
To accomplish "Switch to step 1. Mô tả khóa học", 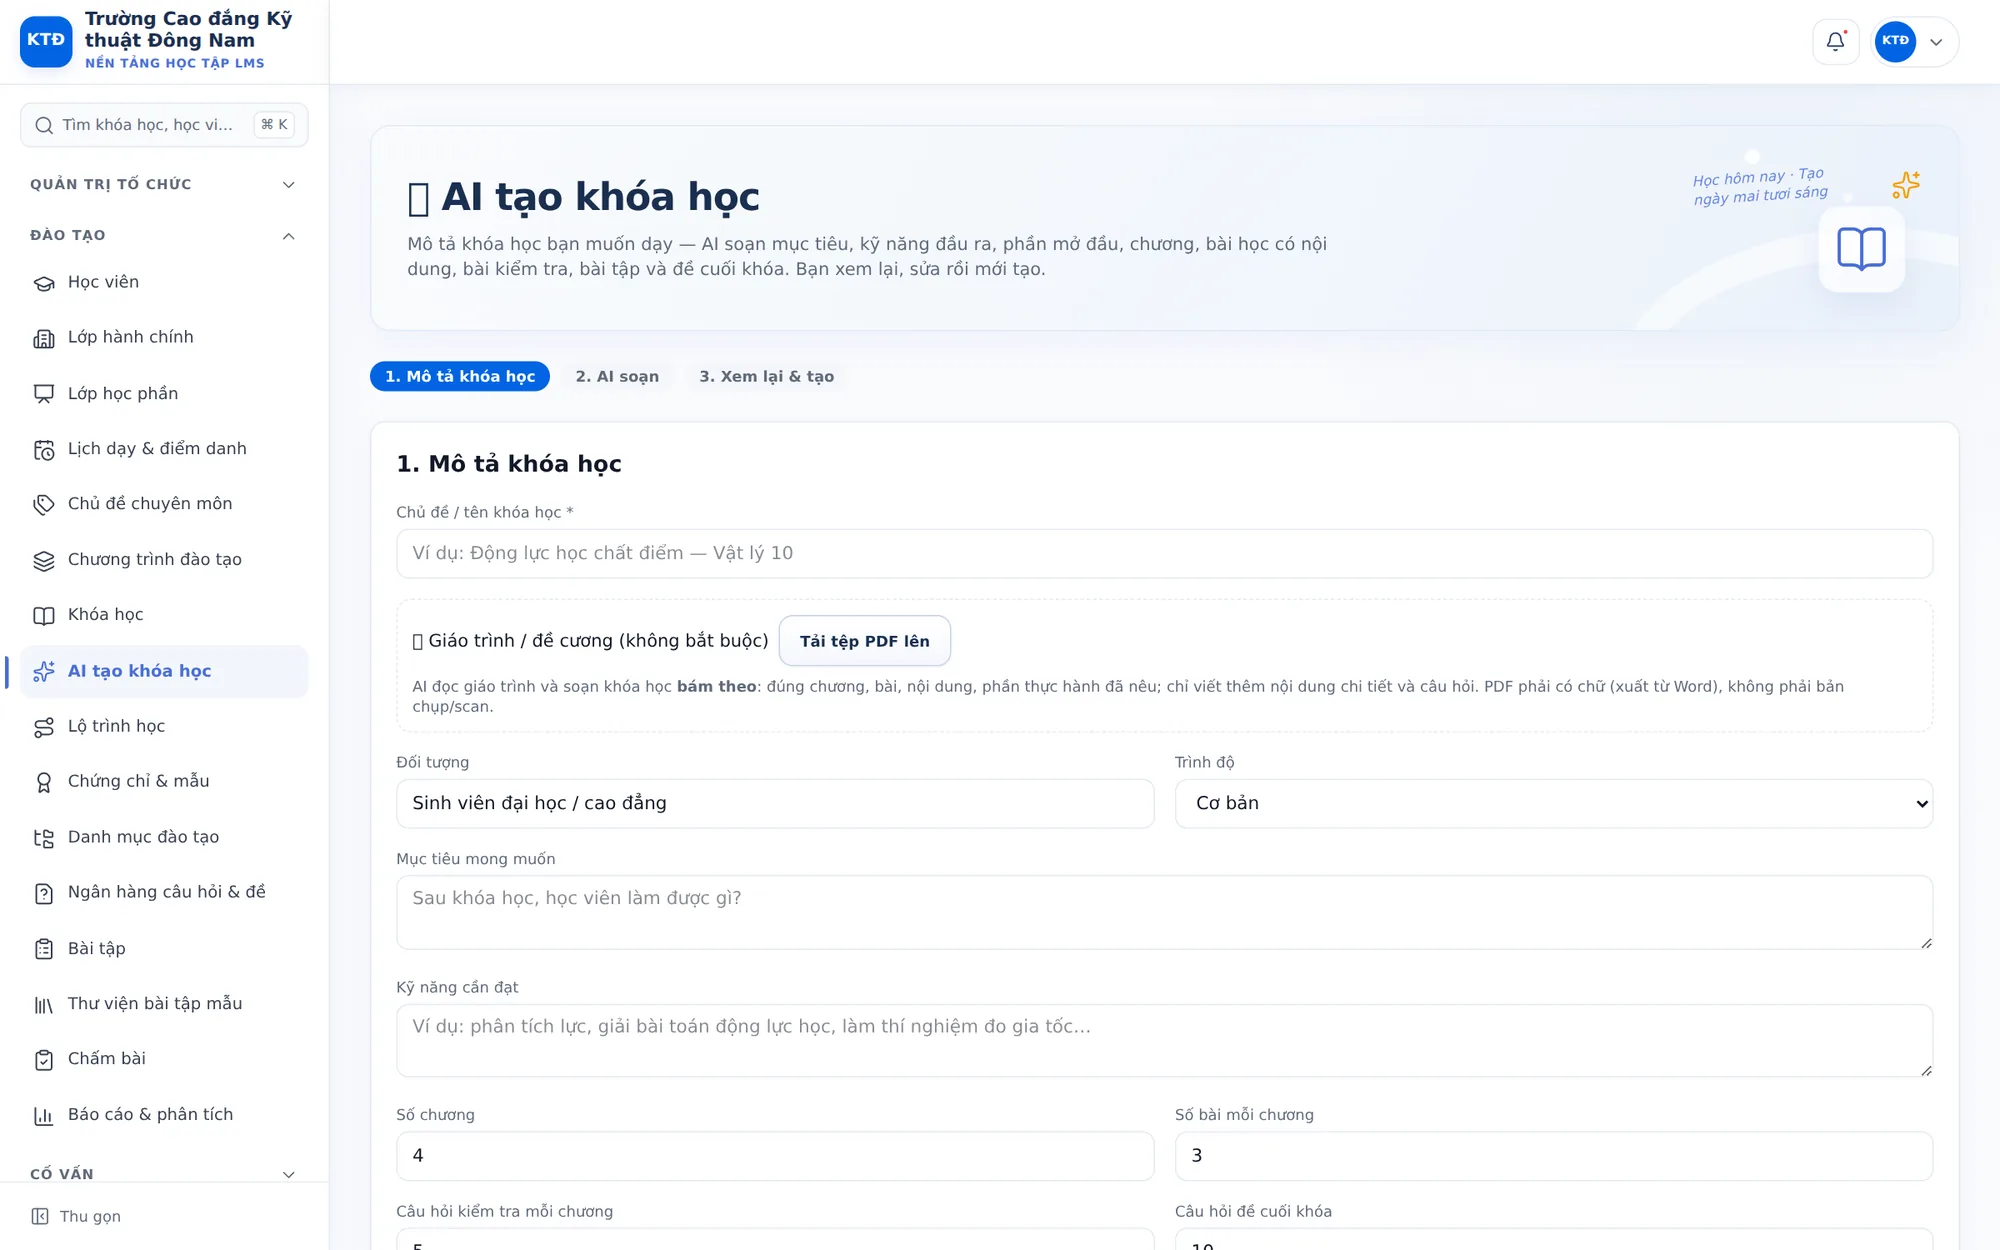I will tap(460, 376).
